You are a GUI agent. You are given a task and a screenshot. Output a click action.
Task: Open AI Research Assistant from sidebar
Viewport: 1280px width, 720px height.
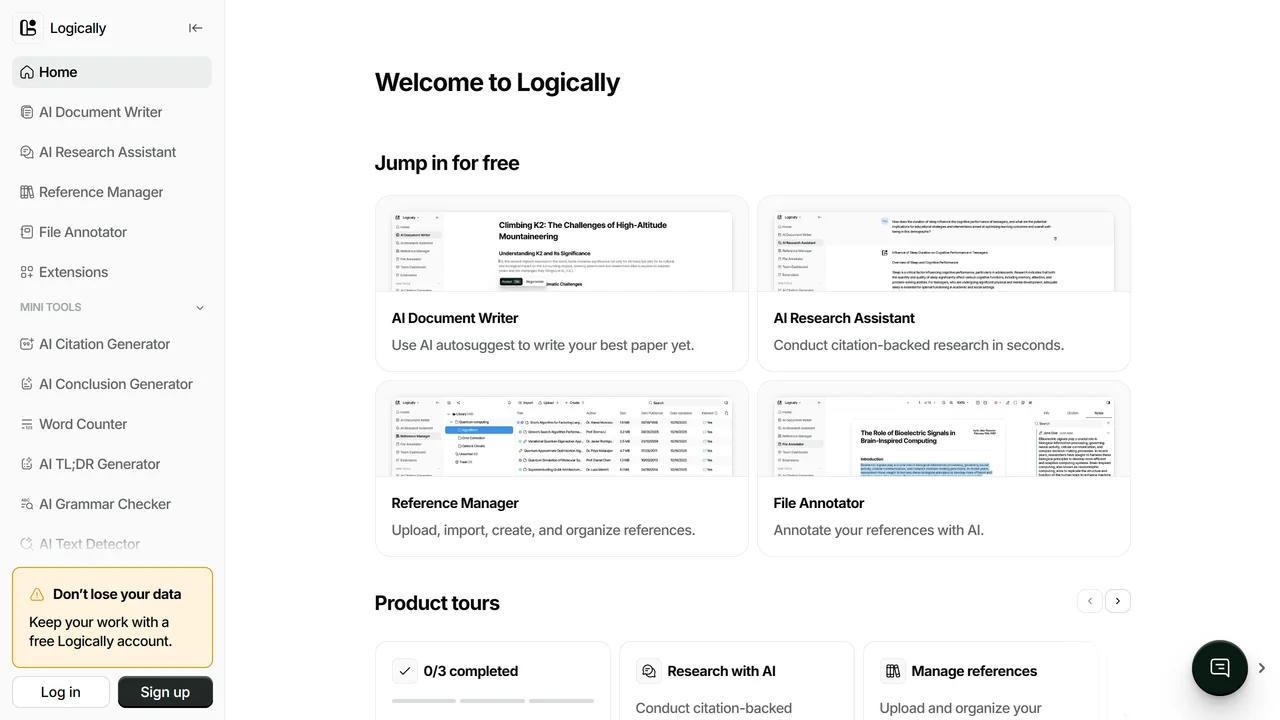[112, 152]
